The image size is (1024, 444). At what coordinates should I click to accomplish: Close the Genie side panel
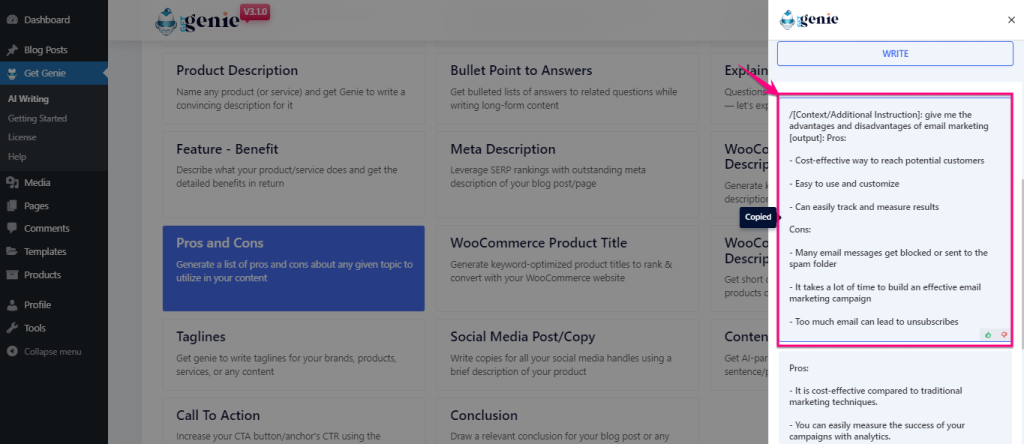coord(1011,20)
